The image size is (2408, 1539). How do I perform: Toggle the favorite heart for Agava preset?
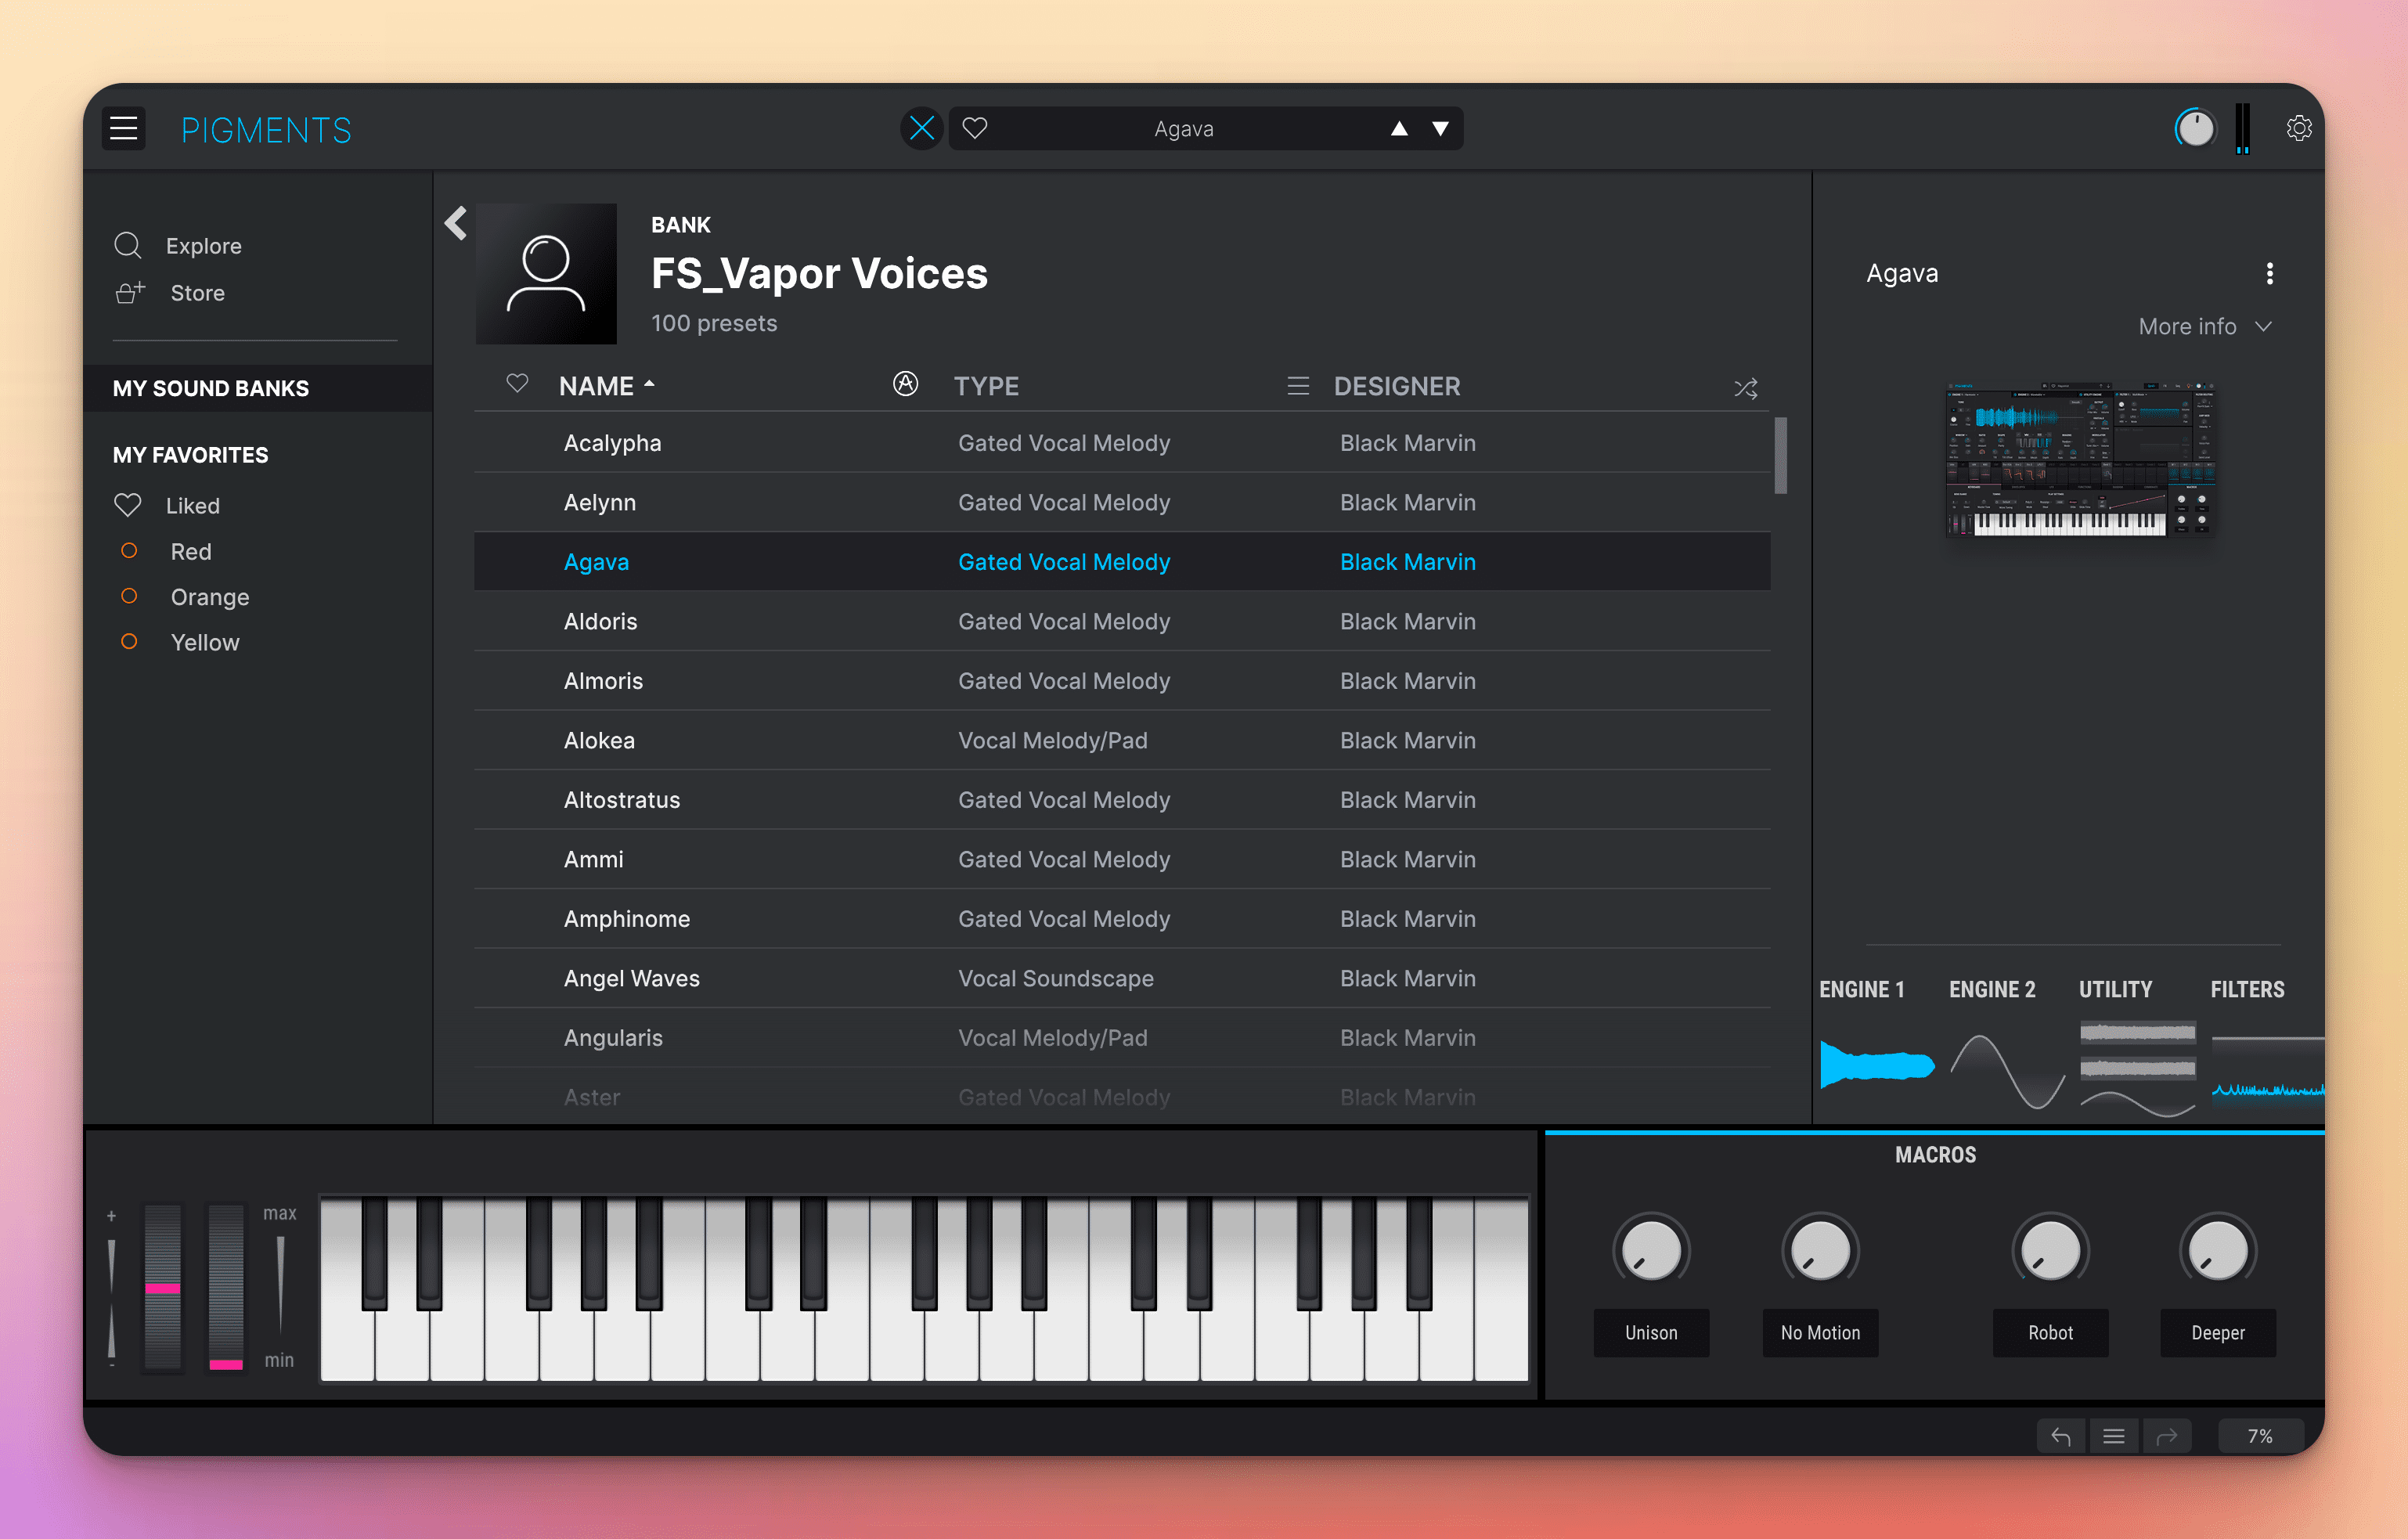514,561
